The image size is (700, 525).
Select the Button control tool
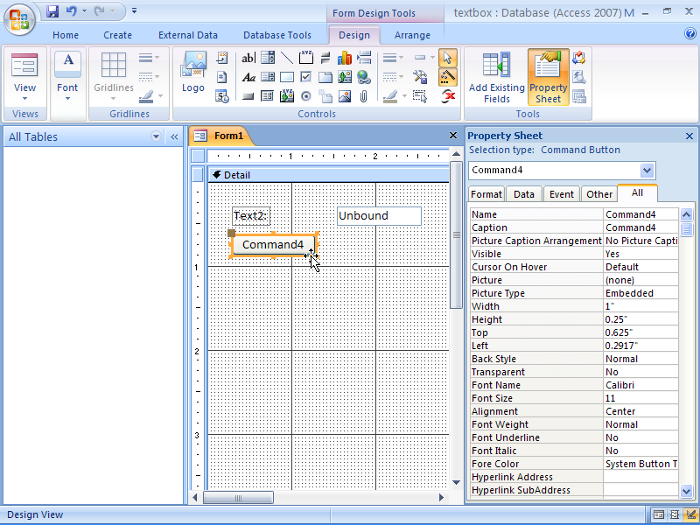pos(248,96)
